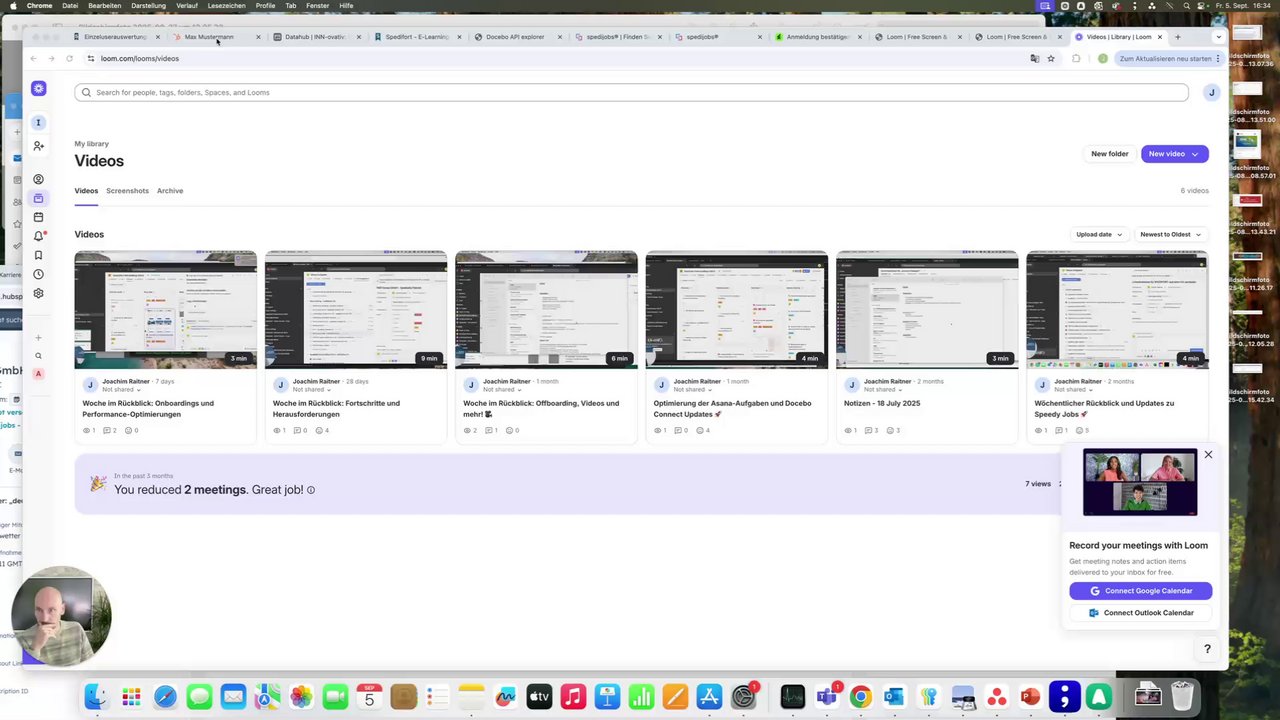
Task: Open the Bearbeiten menu
Action: tap(105, 6)
